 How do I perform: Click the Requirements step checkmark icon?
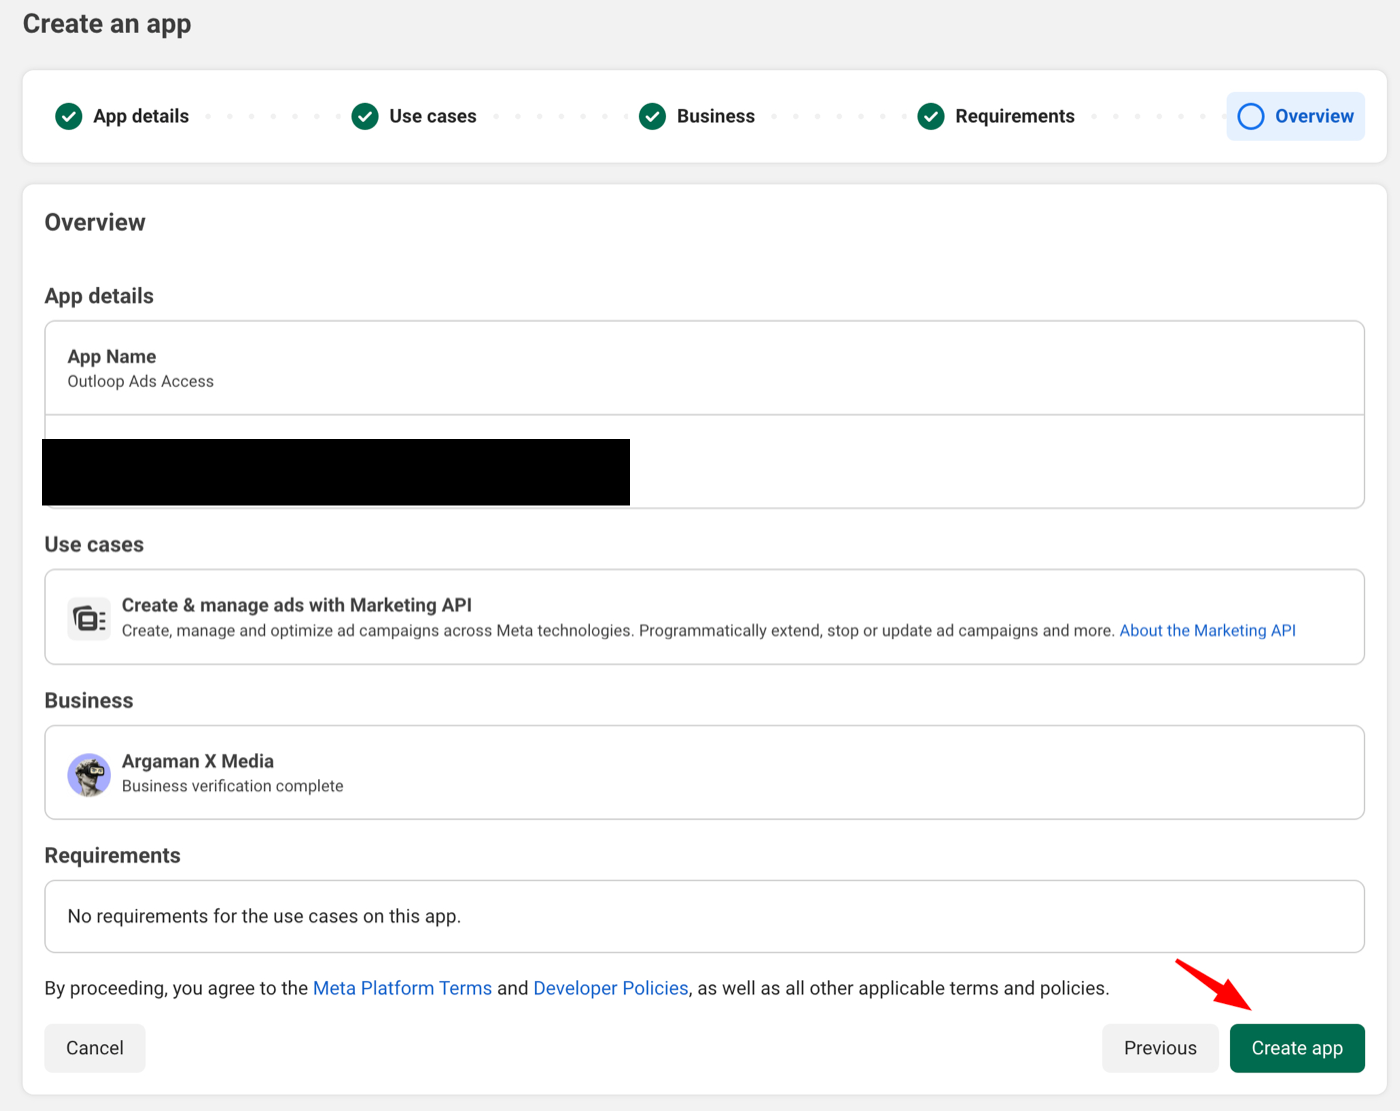pos(931,117)
